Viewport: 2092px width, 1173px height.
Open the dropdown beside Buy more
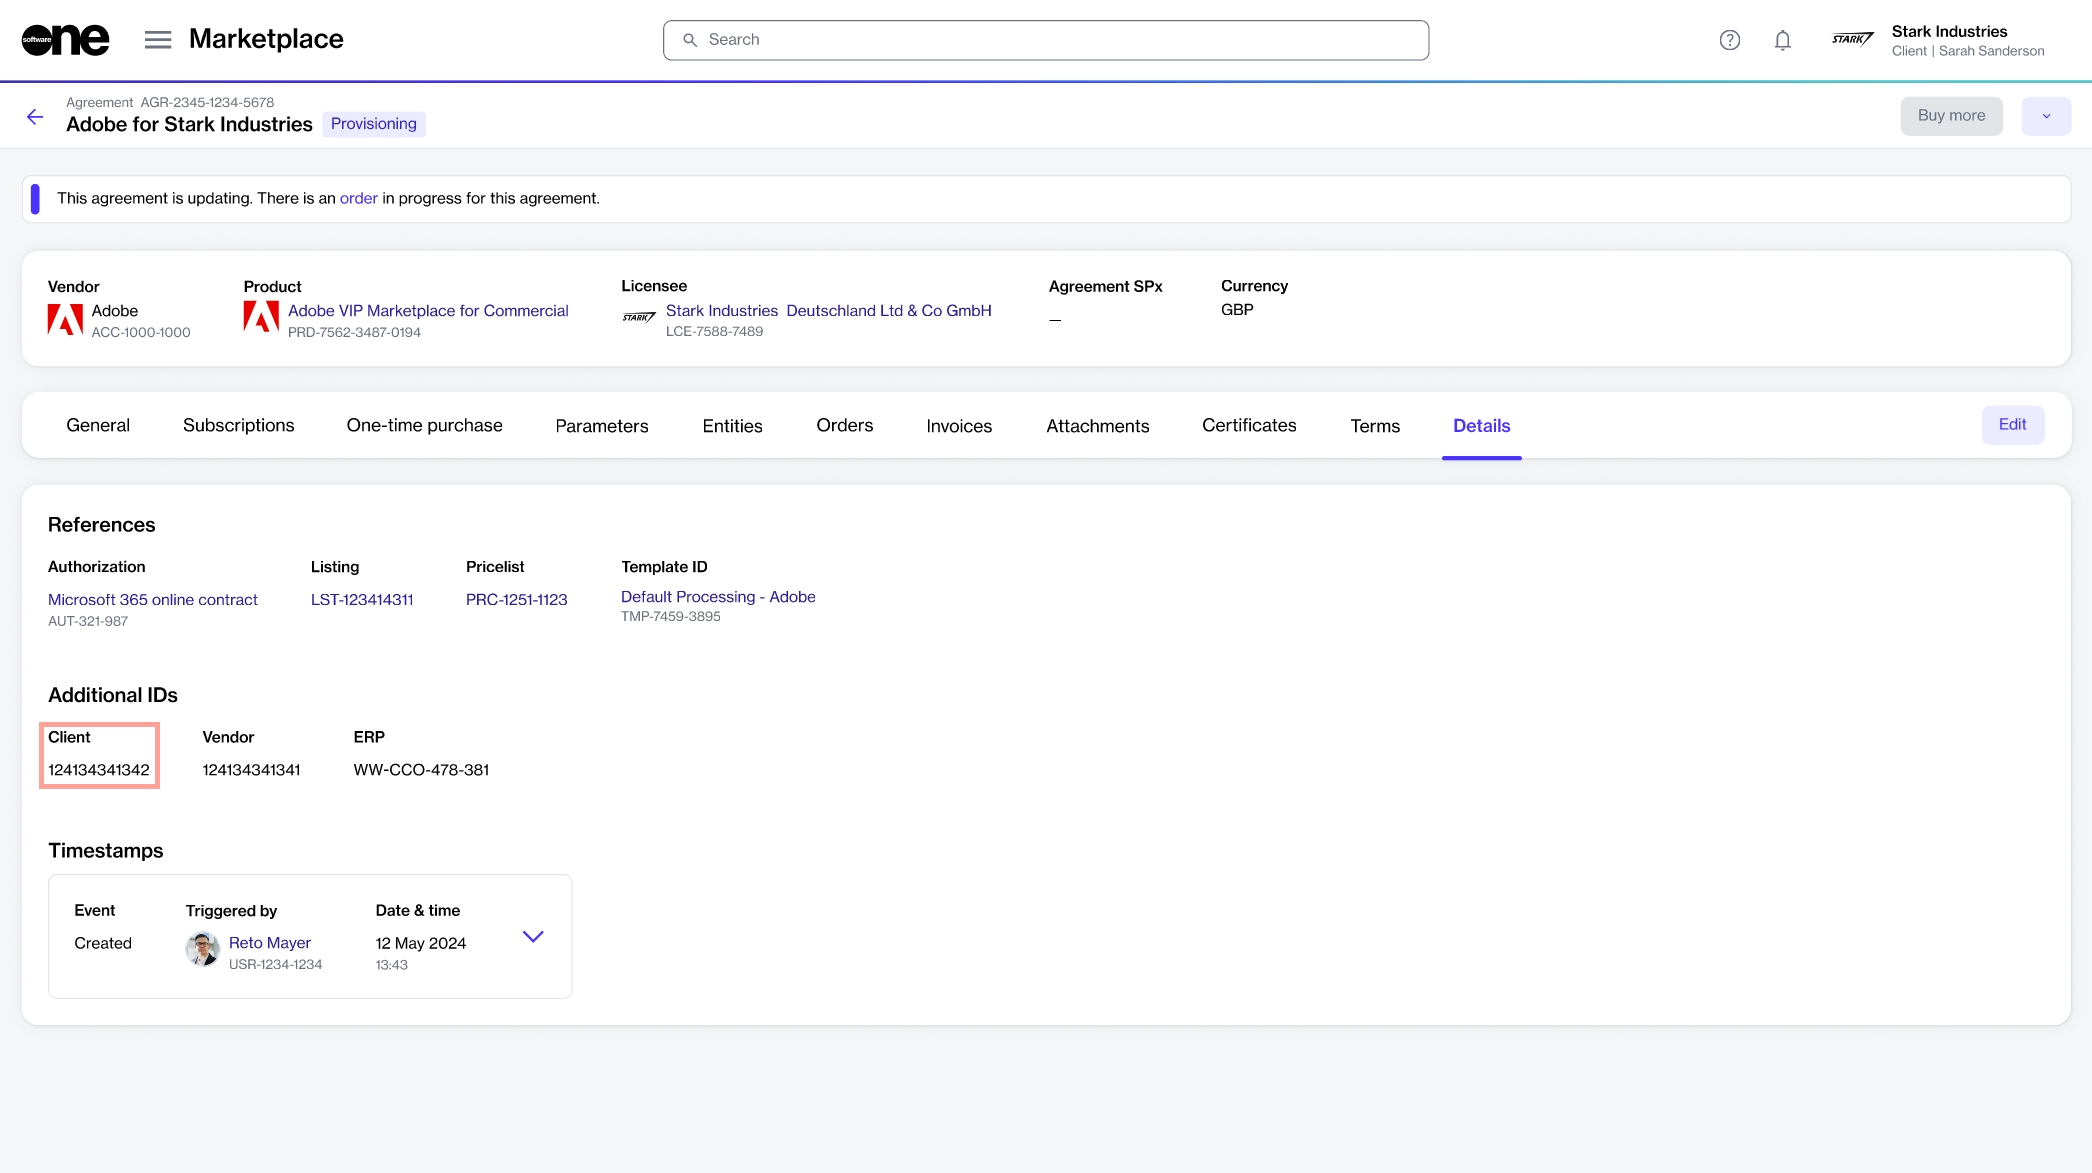tap(2046, 116)
